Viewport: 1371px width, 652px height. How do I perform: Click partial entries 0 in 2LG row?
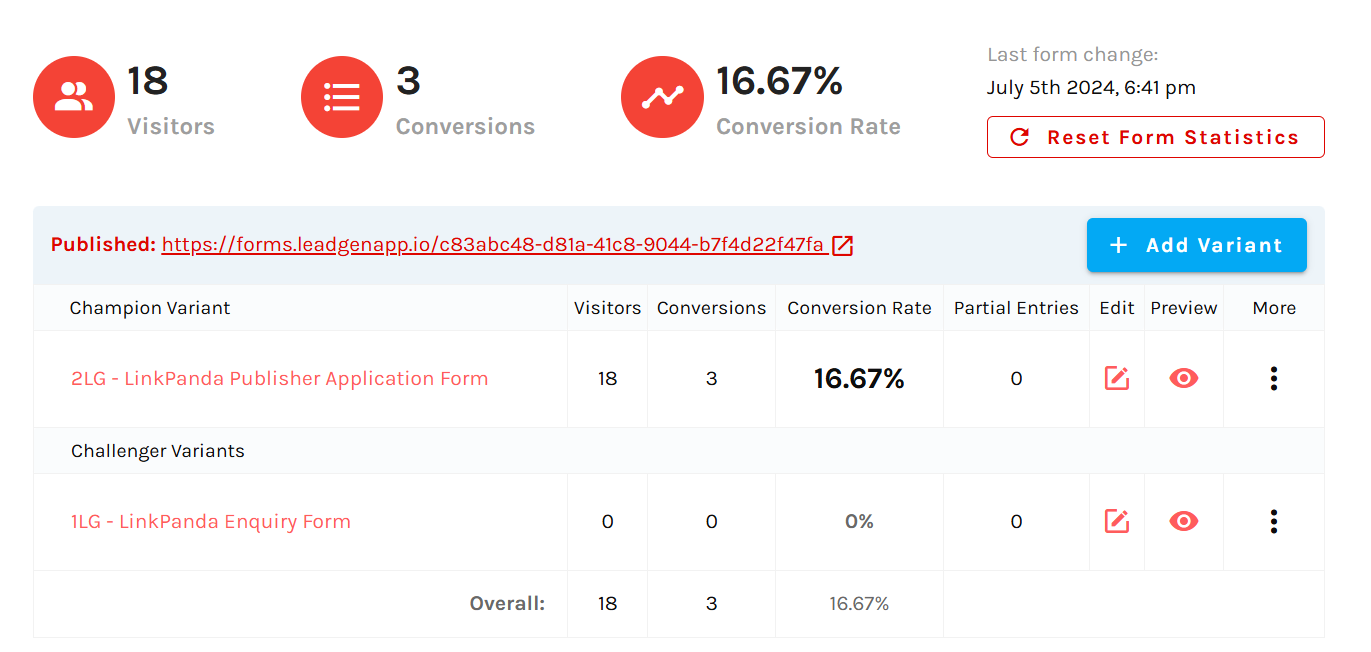[1017, 379]
